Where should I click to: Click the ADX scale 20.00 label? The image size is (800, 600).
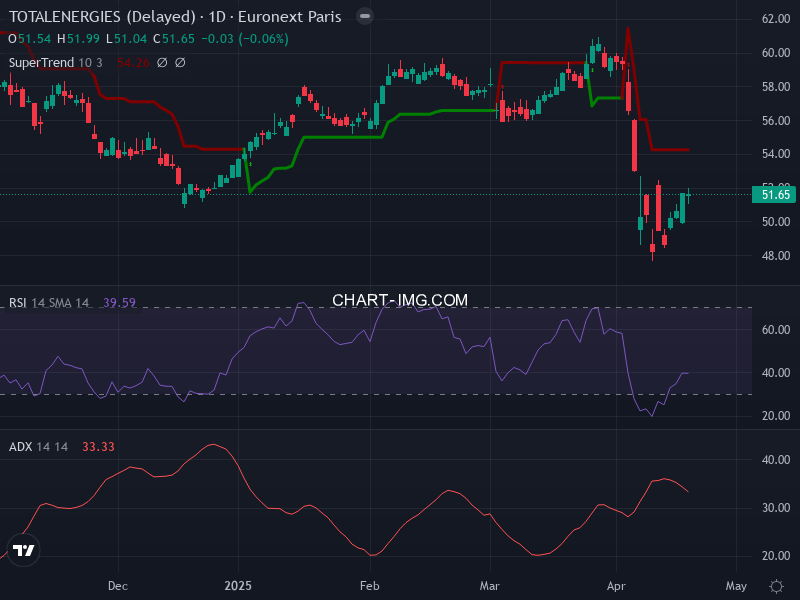pos(776,556)
